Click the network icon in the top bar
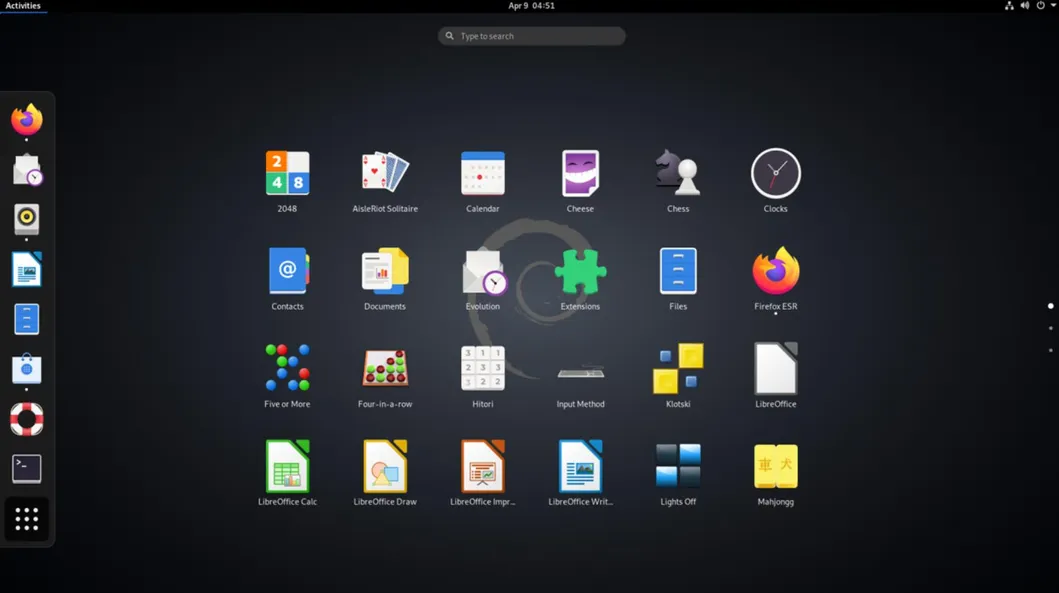This screenshot has width=1059, height=593. (1008, 5)
